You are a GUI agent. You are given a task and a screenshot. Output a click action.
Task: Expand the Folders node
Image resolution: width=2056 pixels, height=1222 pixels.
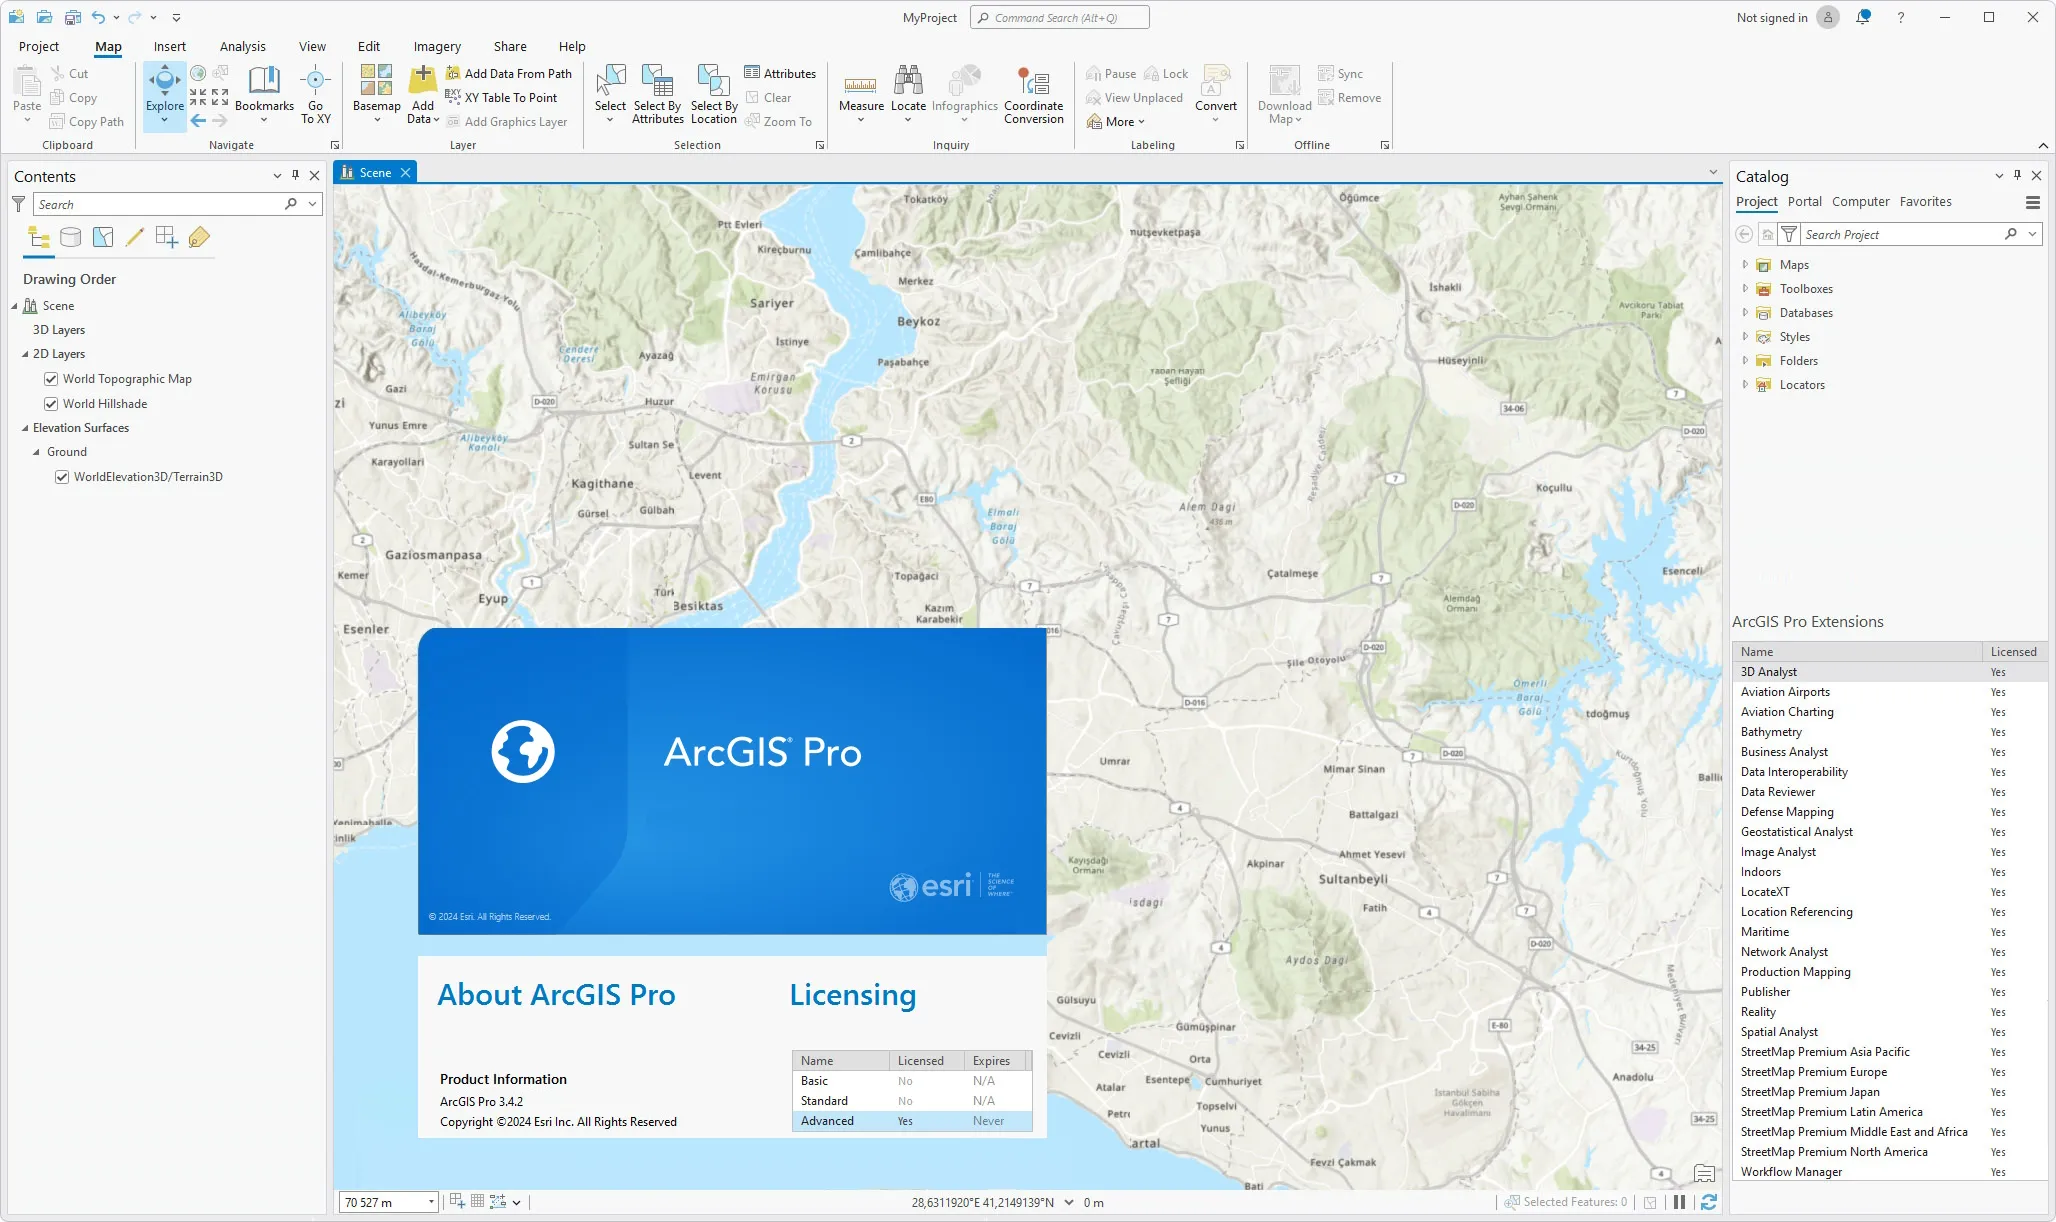pyautogui.click(x=1745, y=361)
